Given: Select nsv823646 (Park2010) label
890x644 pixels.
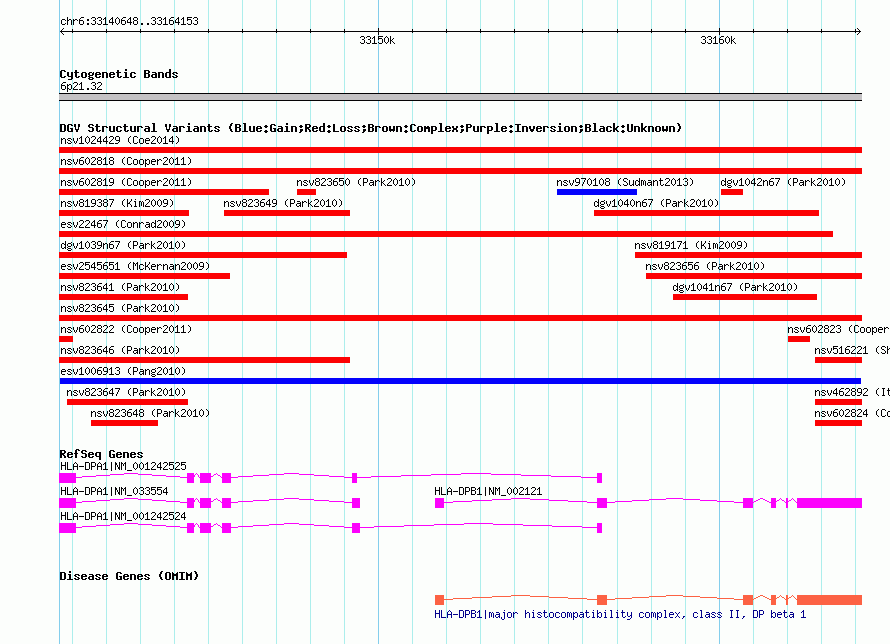Looking at the screenshot, I should click(120, 350).
